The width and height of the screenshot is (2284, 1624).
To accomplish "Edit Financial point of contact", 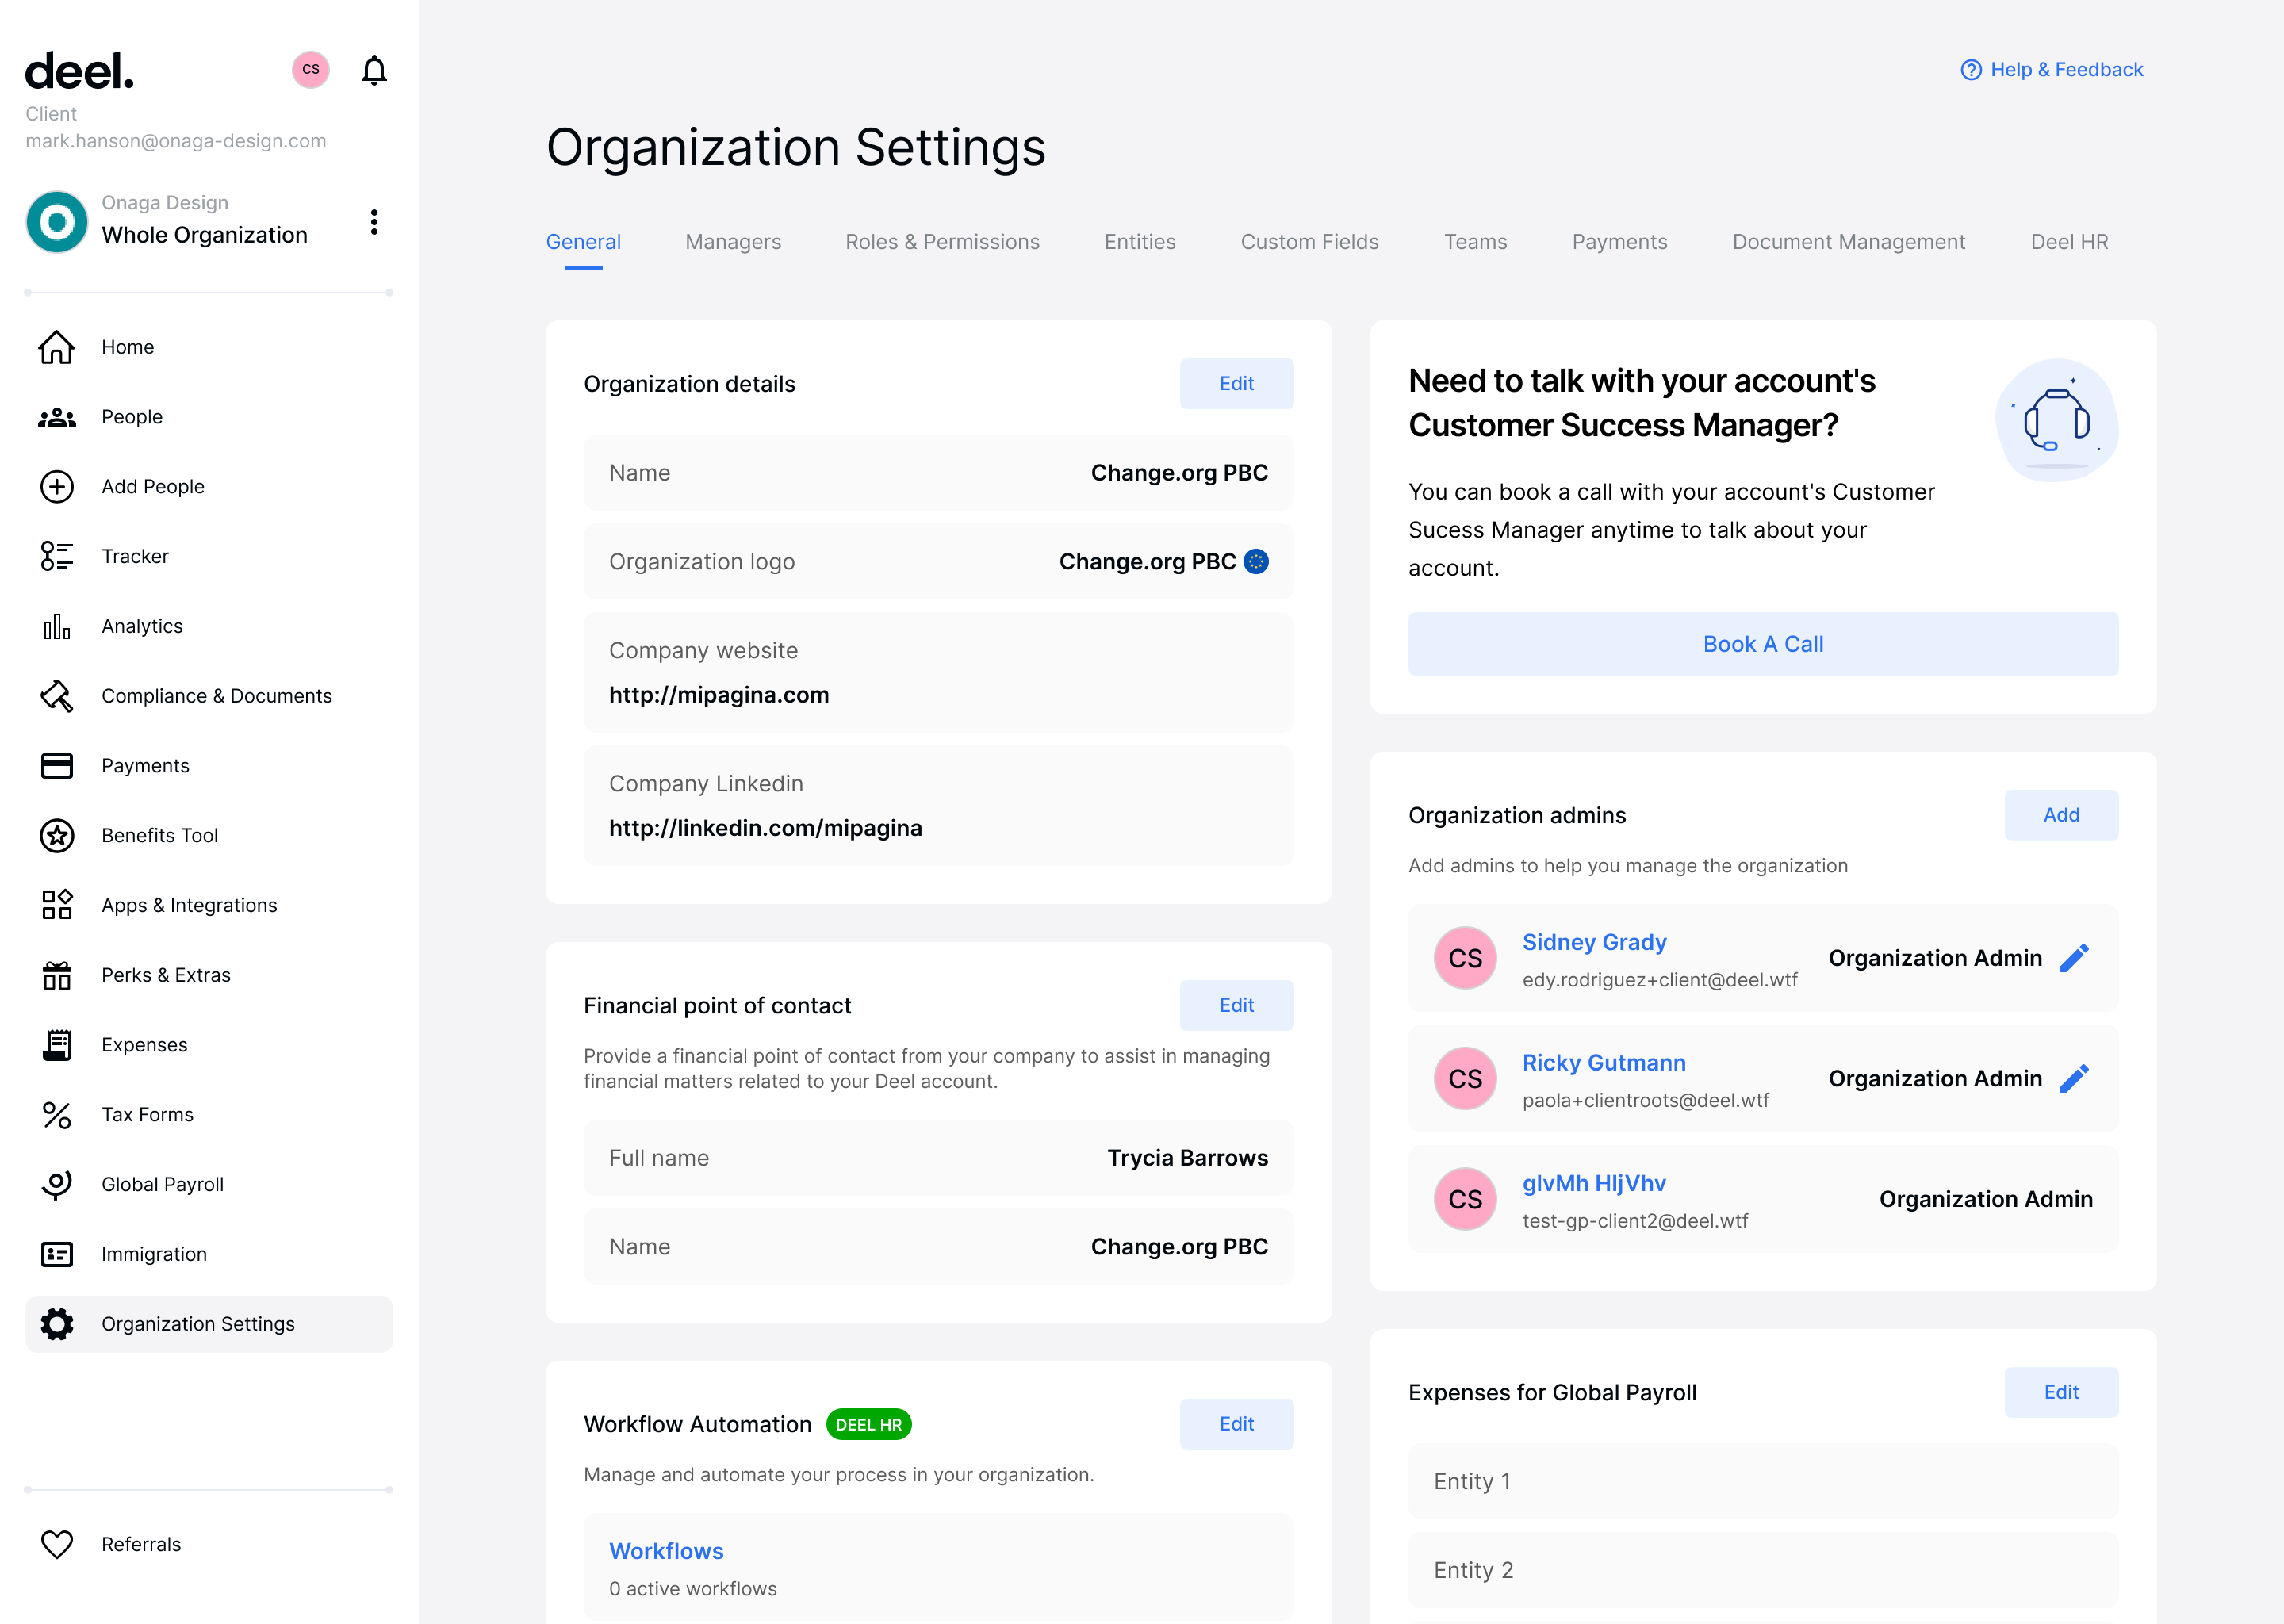I will coord(1236,1005).
